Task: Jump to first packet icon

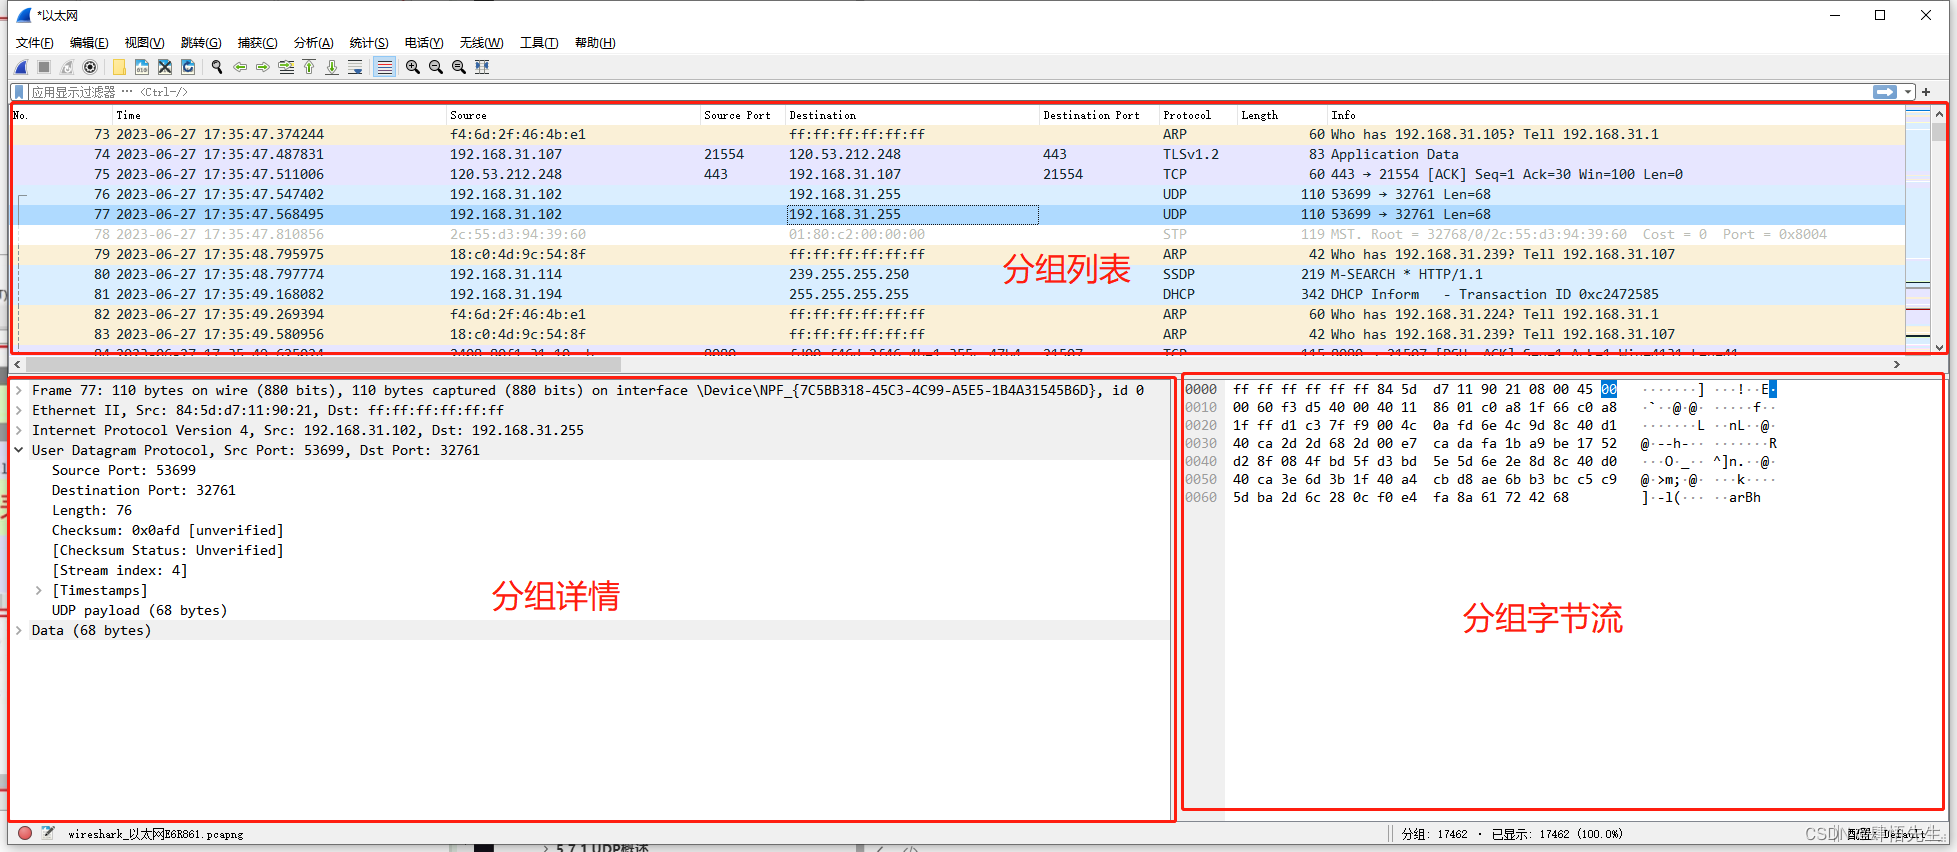Action: 309,67
